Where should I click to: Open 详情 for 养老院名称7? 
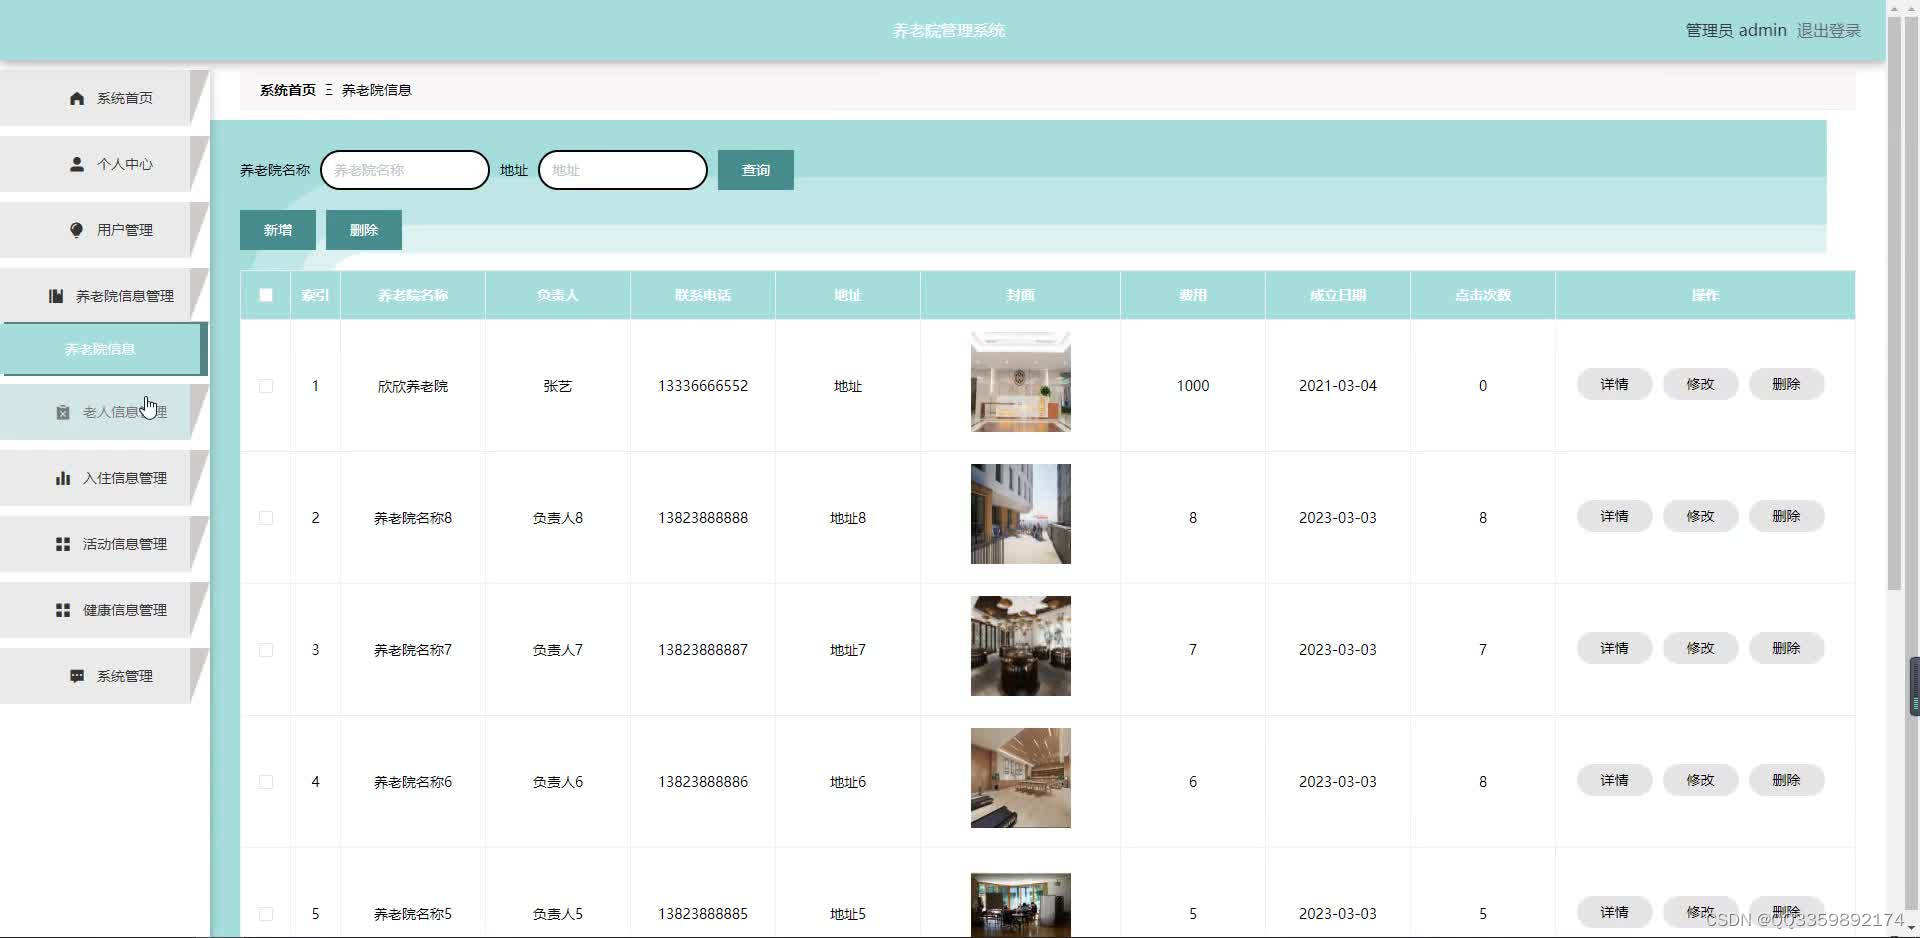click(x=1614, y=648)
